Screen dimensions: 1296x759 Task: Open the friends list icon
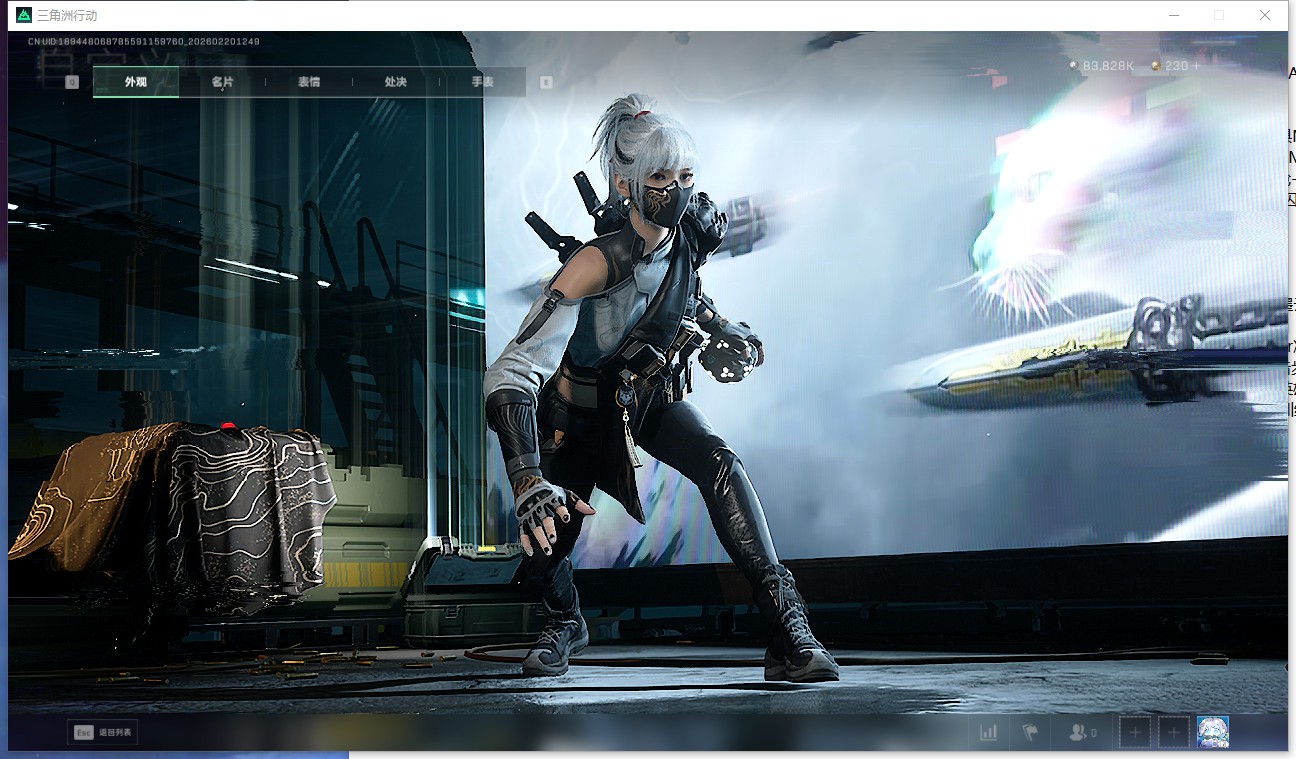pyautogui.click(x=1081, y=732)
